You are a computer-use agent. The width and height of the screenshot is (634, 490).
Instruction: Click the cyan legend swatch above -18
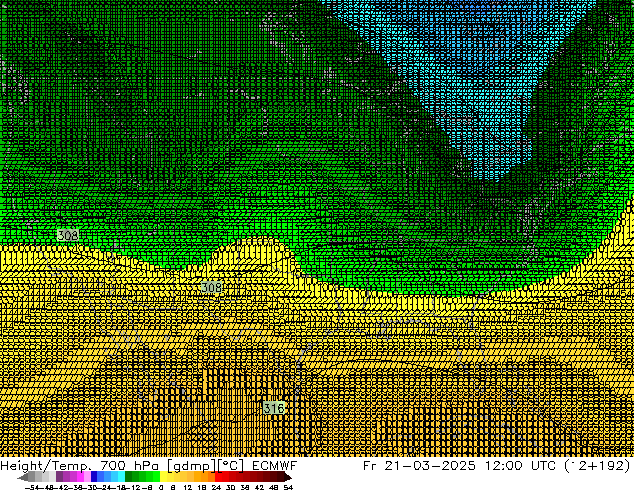(121, 477)
